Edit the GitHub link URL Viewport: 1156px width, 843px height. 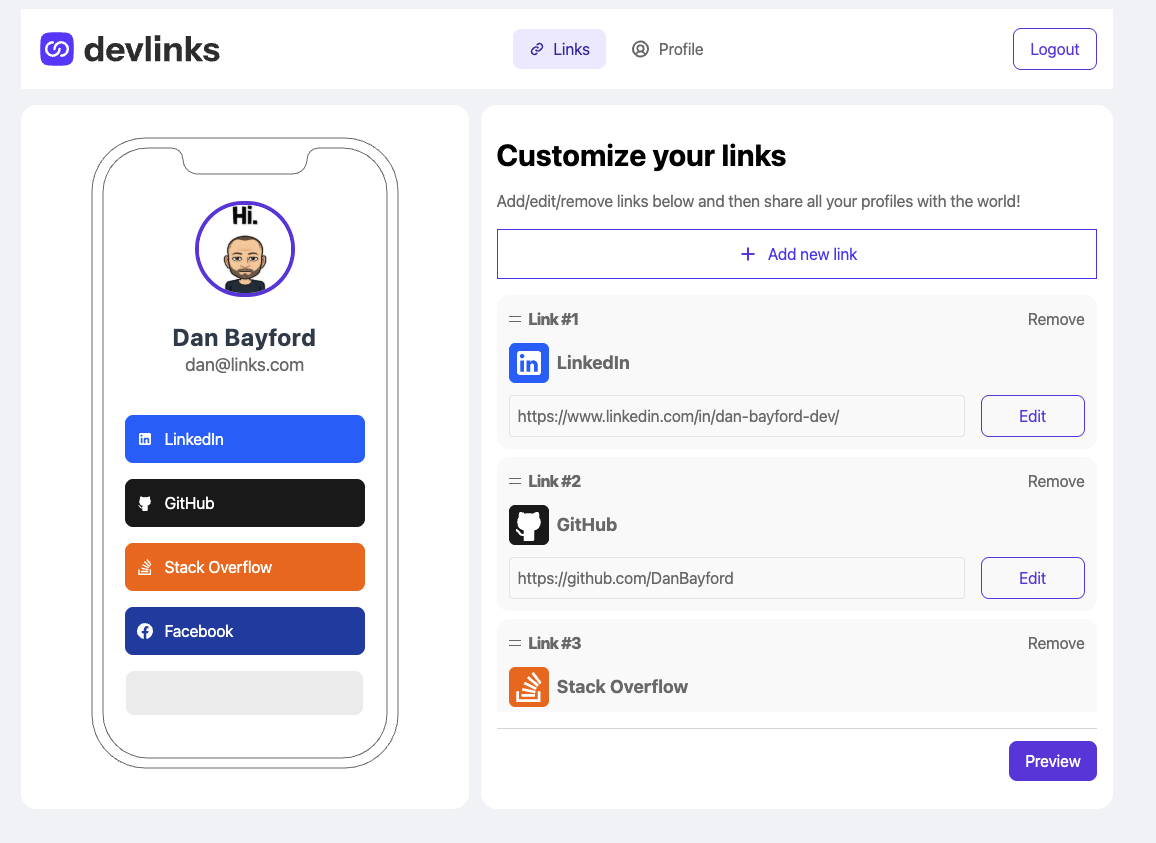click(1032, 578)
